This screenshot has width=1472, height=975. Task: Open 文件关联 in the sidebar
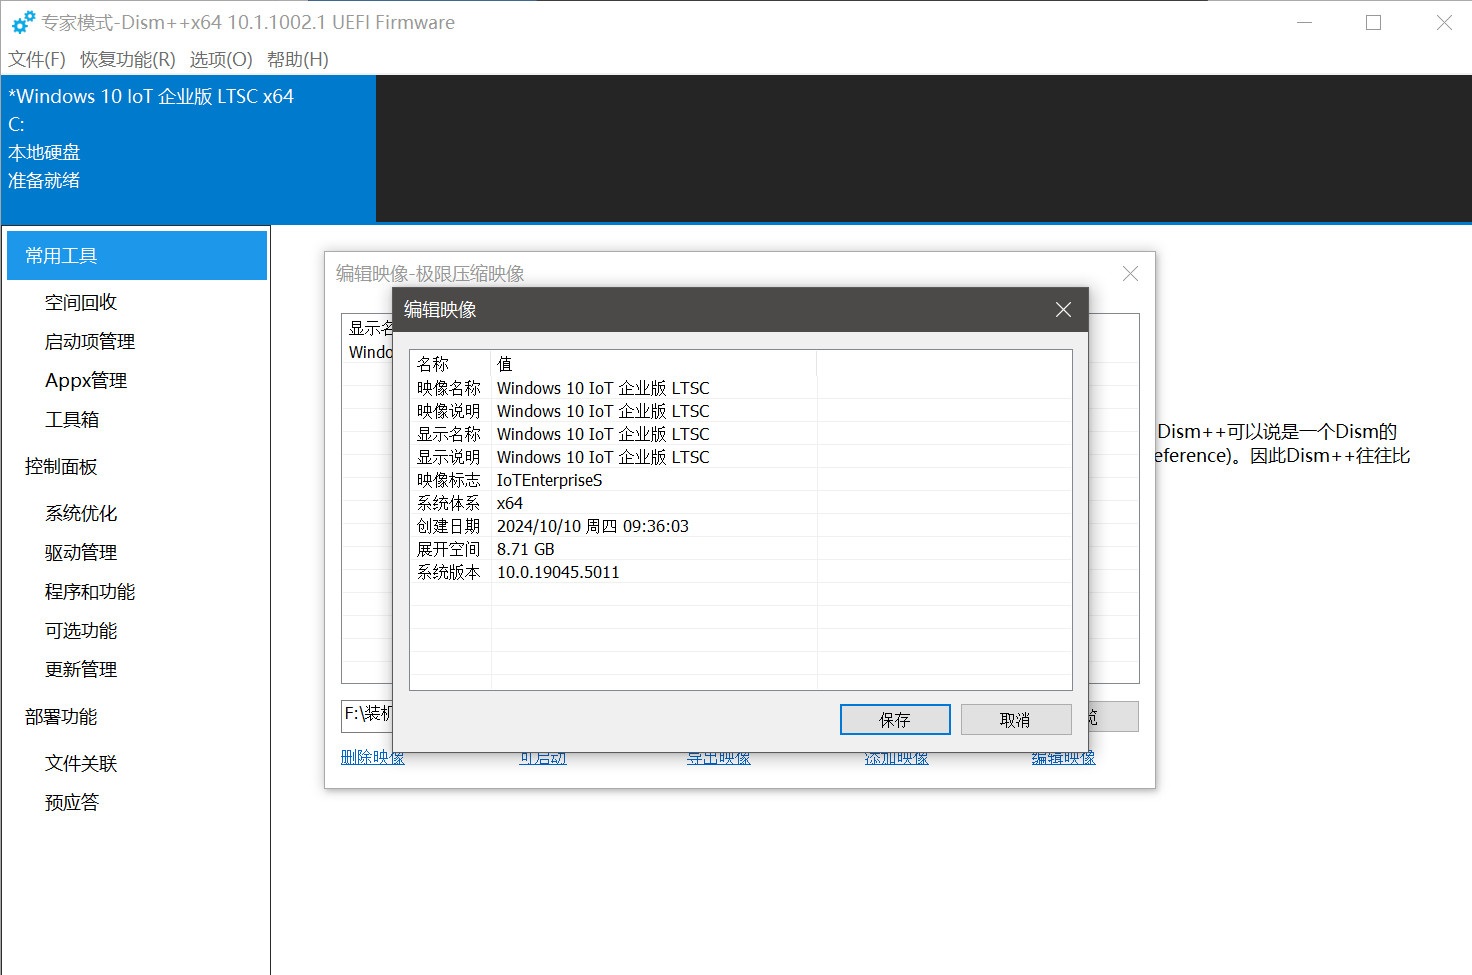tap(81, 763)
